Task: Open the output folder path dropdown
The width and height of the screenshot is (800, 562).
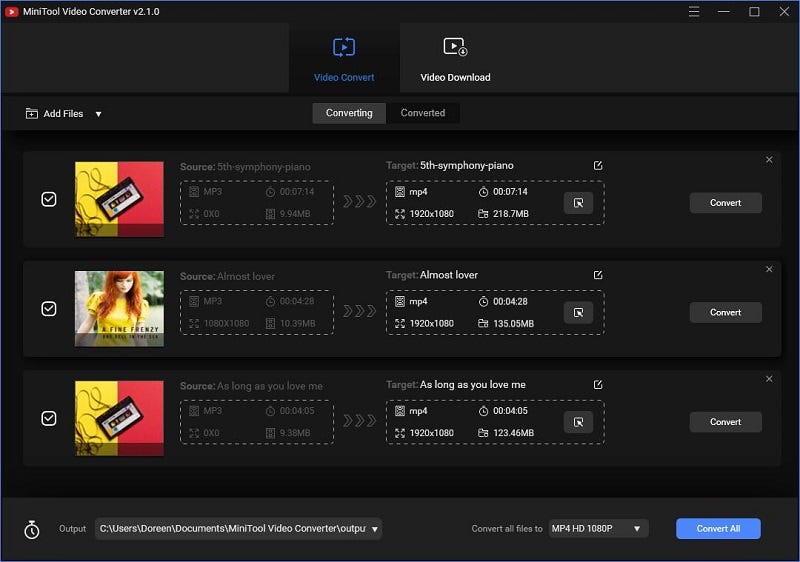Action: click(374, 529)
